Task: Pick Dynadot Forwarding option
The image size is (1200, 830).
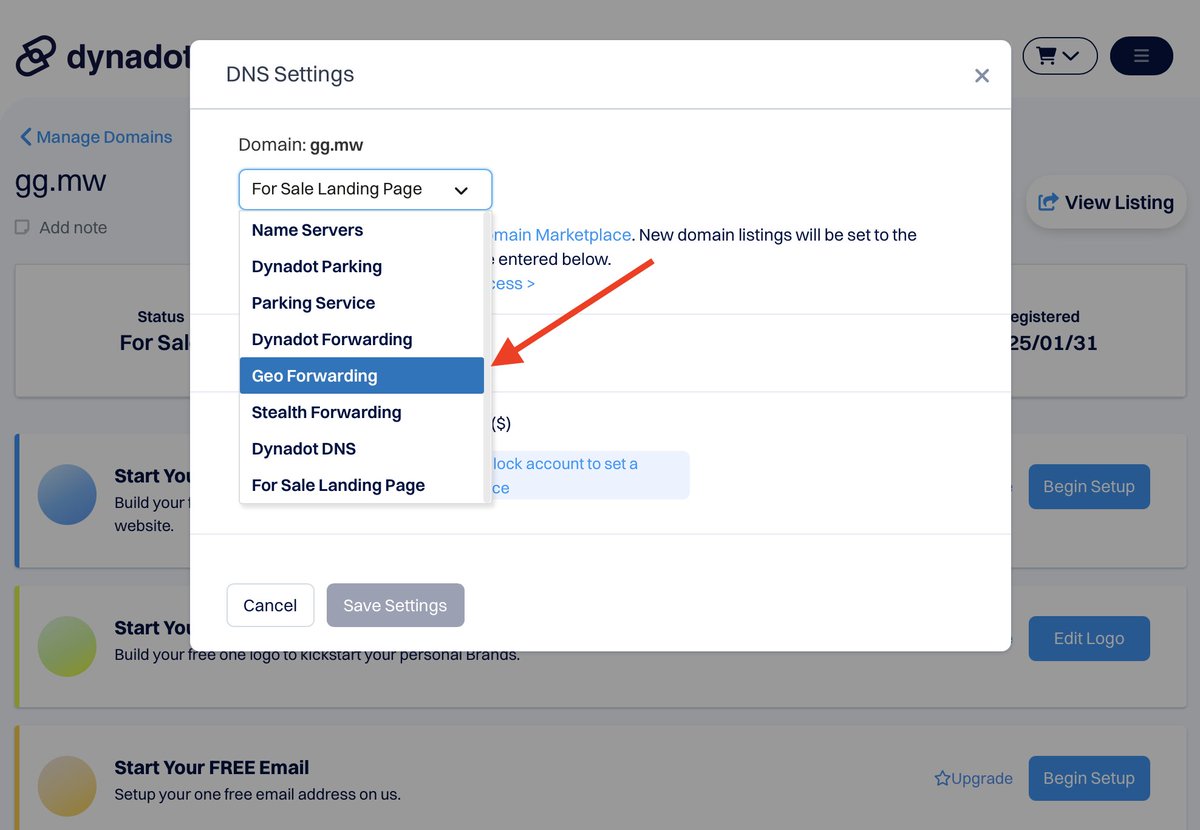Action: 362,339
